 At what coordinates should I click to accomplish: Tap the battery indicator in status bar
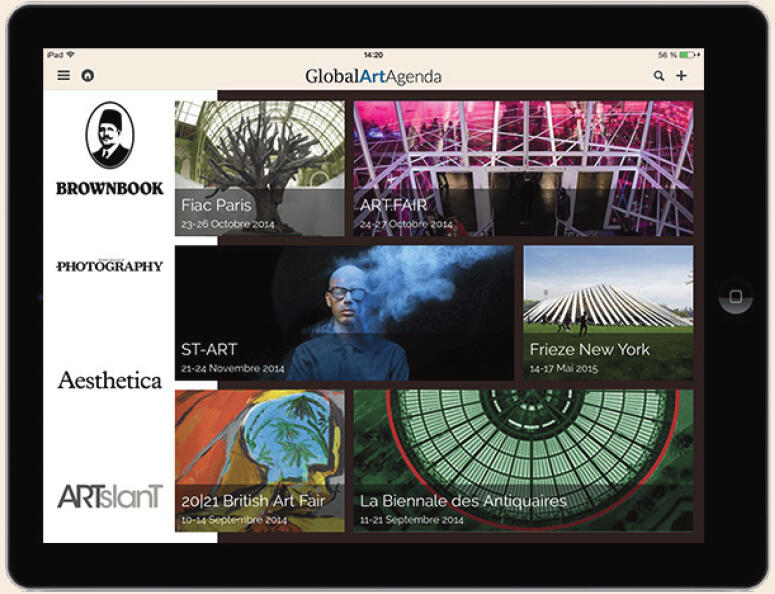[686, 55]
